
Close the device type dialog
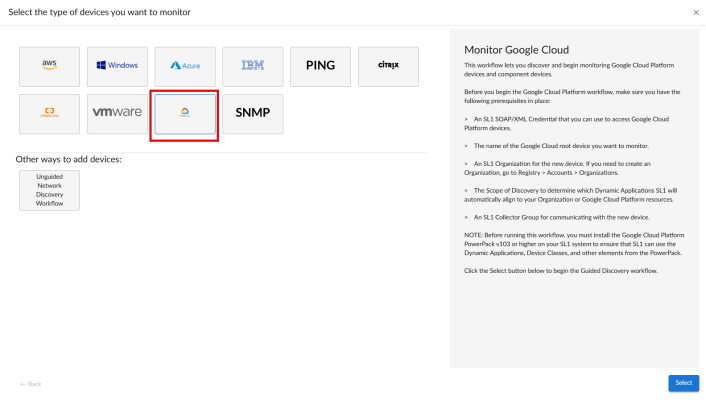[x=696, y=13]
